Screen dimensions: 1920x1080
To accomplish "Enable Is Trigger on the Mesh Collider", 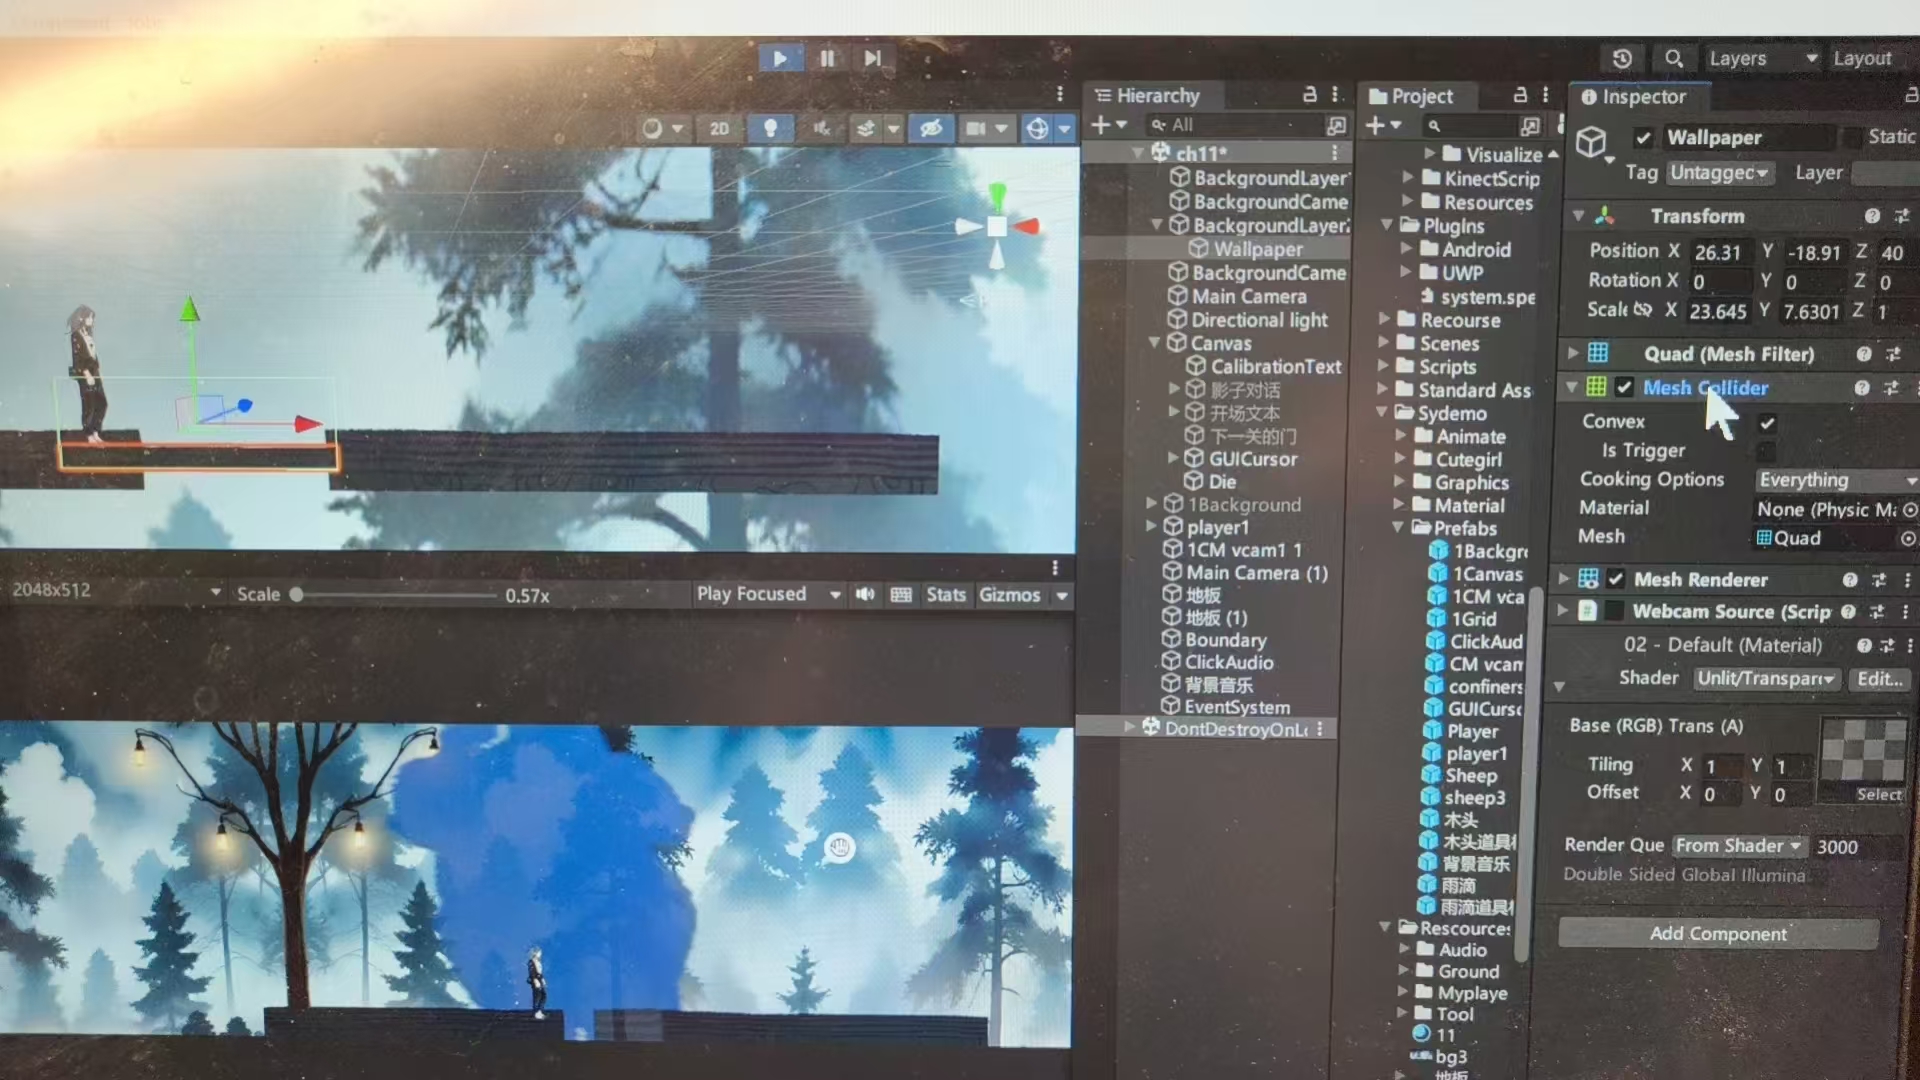I will click(x=1766, y=451).
